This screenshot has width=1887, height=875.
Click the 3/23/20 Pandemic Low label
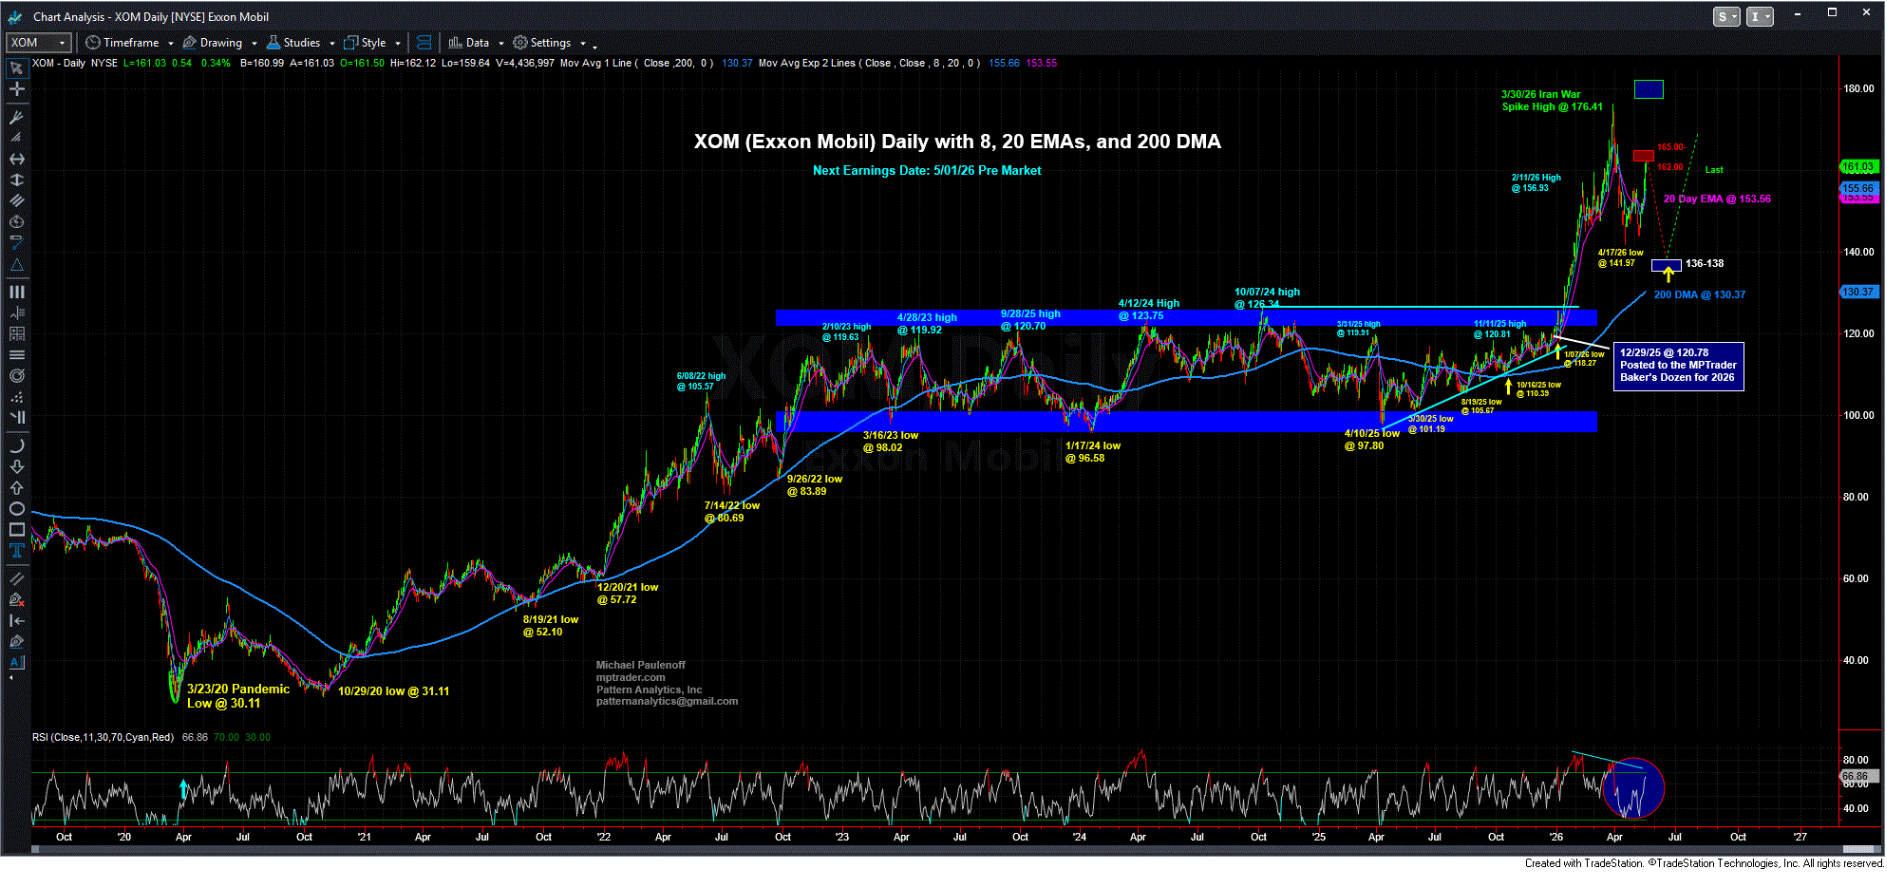(x=238, y=696)
